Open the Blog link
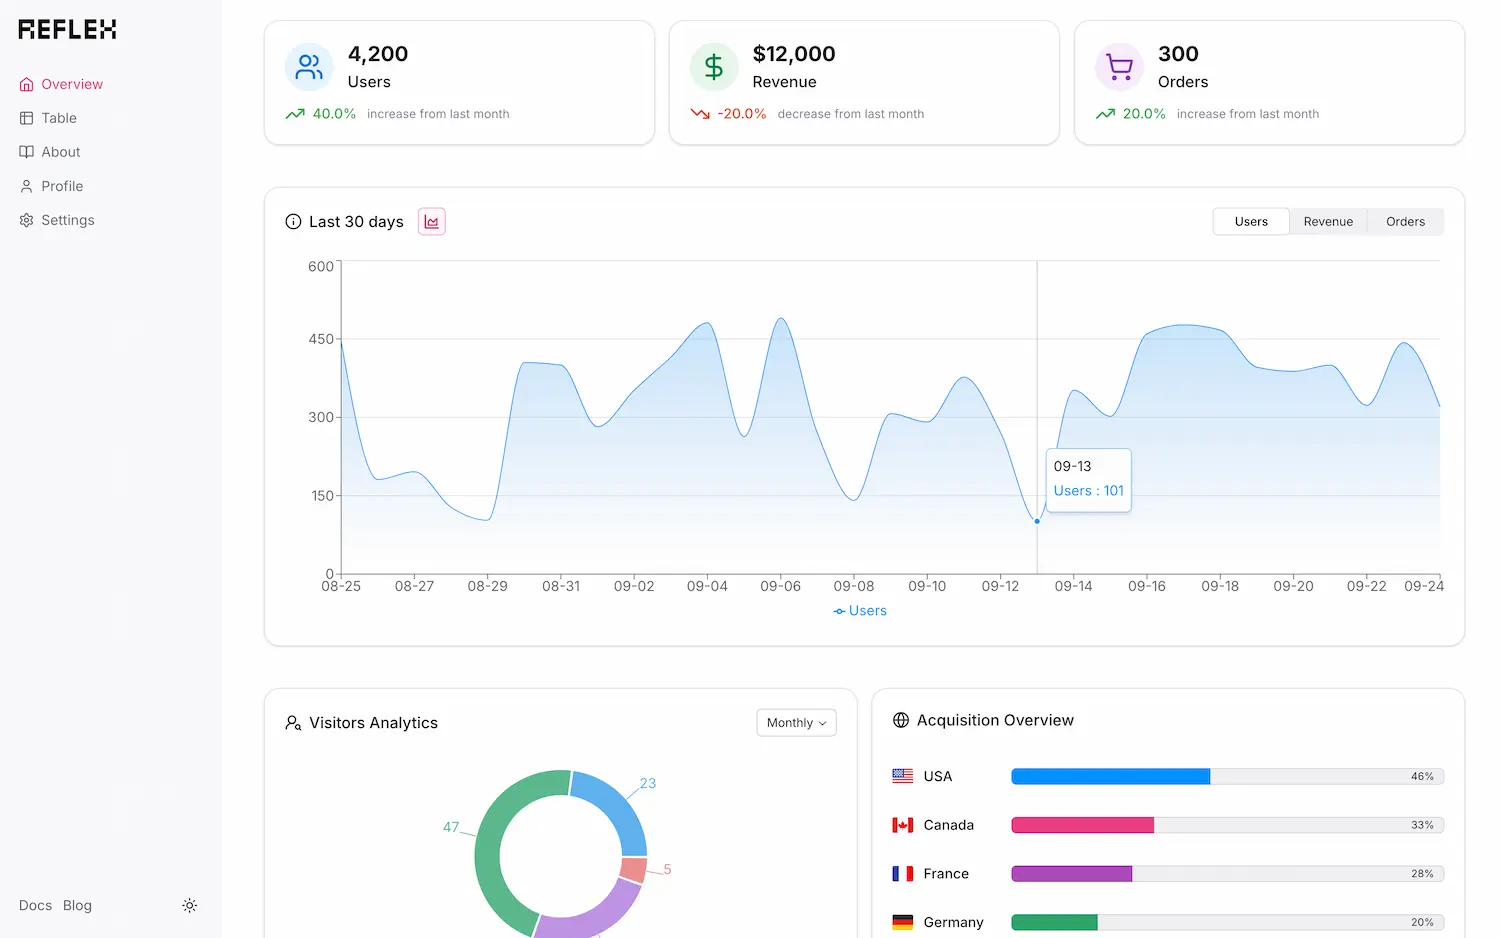The width and height of the screenshot is (1500, 938). tap(77, 905)
